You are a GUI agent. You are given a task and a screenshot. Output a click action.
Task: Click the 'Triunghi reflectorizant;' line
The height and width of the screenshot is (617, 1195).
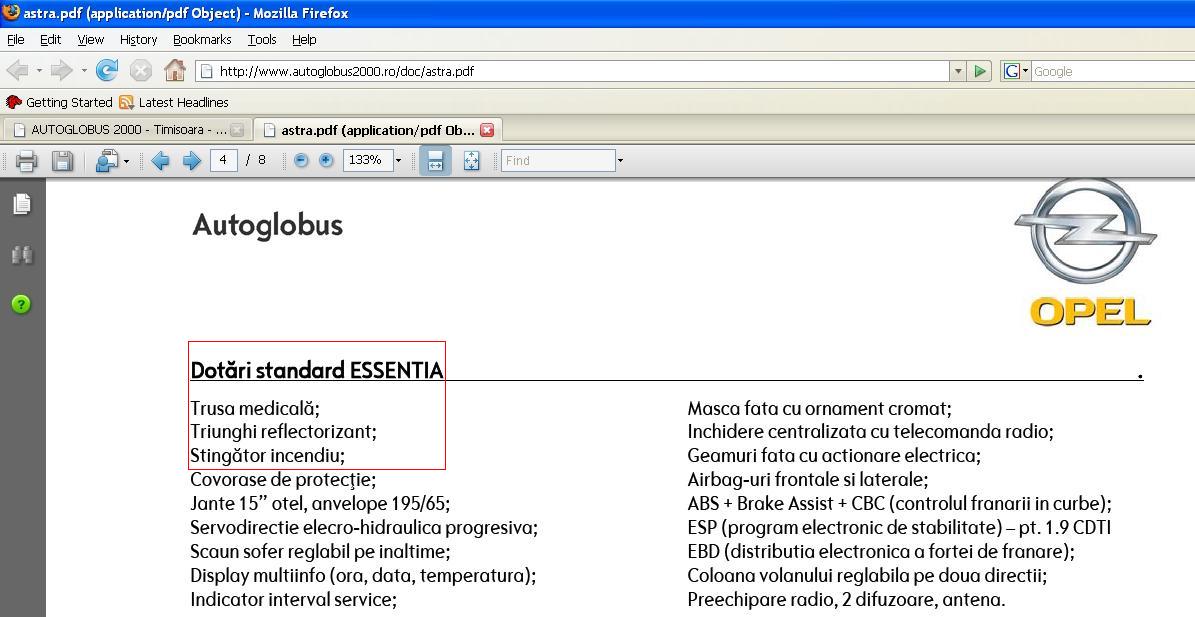click(284, 432)
